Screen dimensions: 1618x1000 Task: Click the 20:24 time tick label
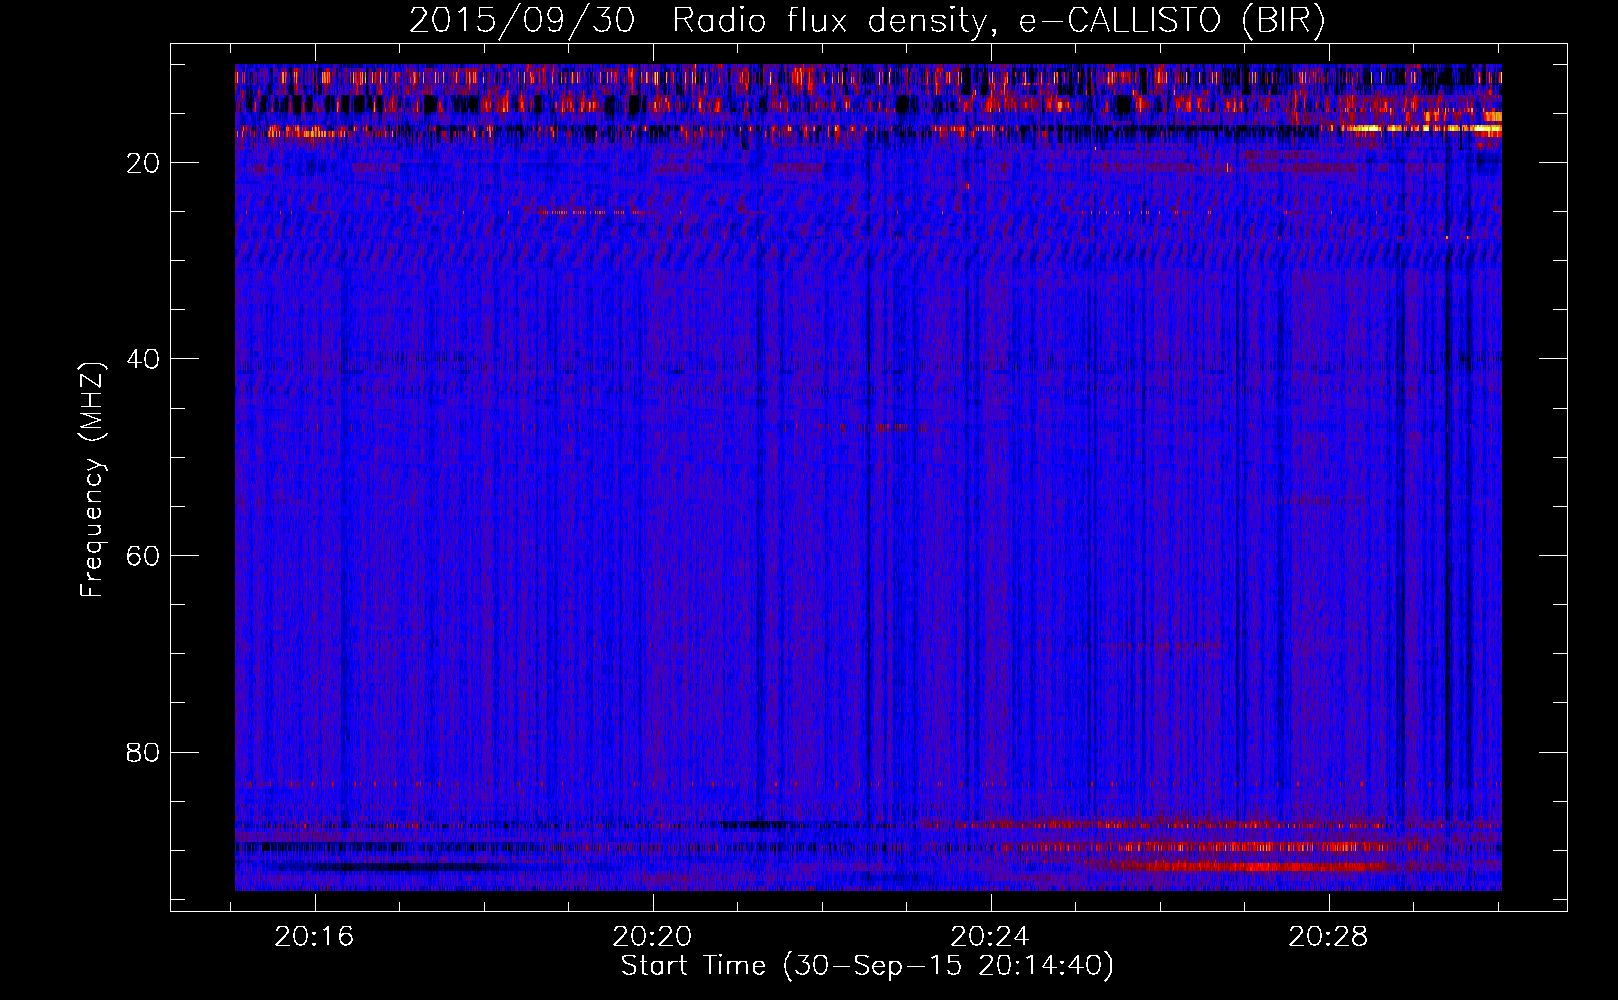(x=991, y=937)
